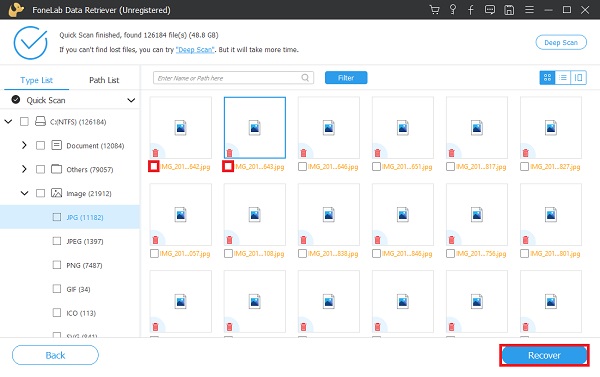Image resolution: width=600 pixels, height=377 pixels.
Task: Open the Facebook icon in title bar
Action: [x=471, y=10]
